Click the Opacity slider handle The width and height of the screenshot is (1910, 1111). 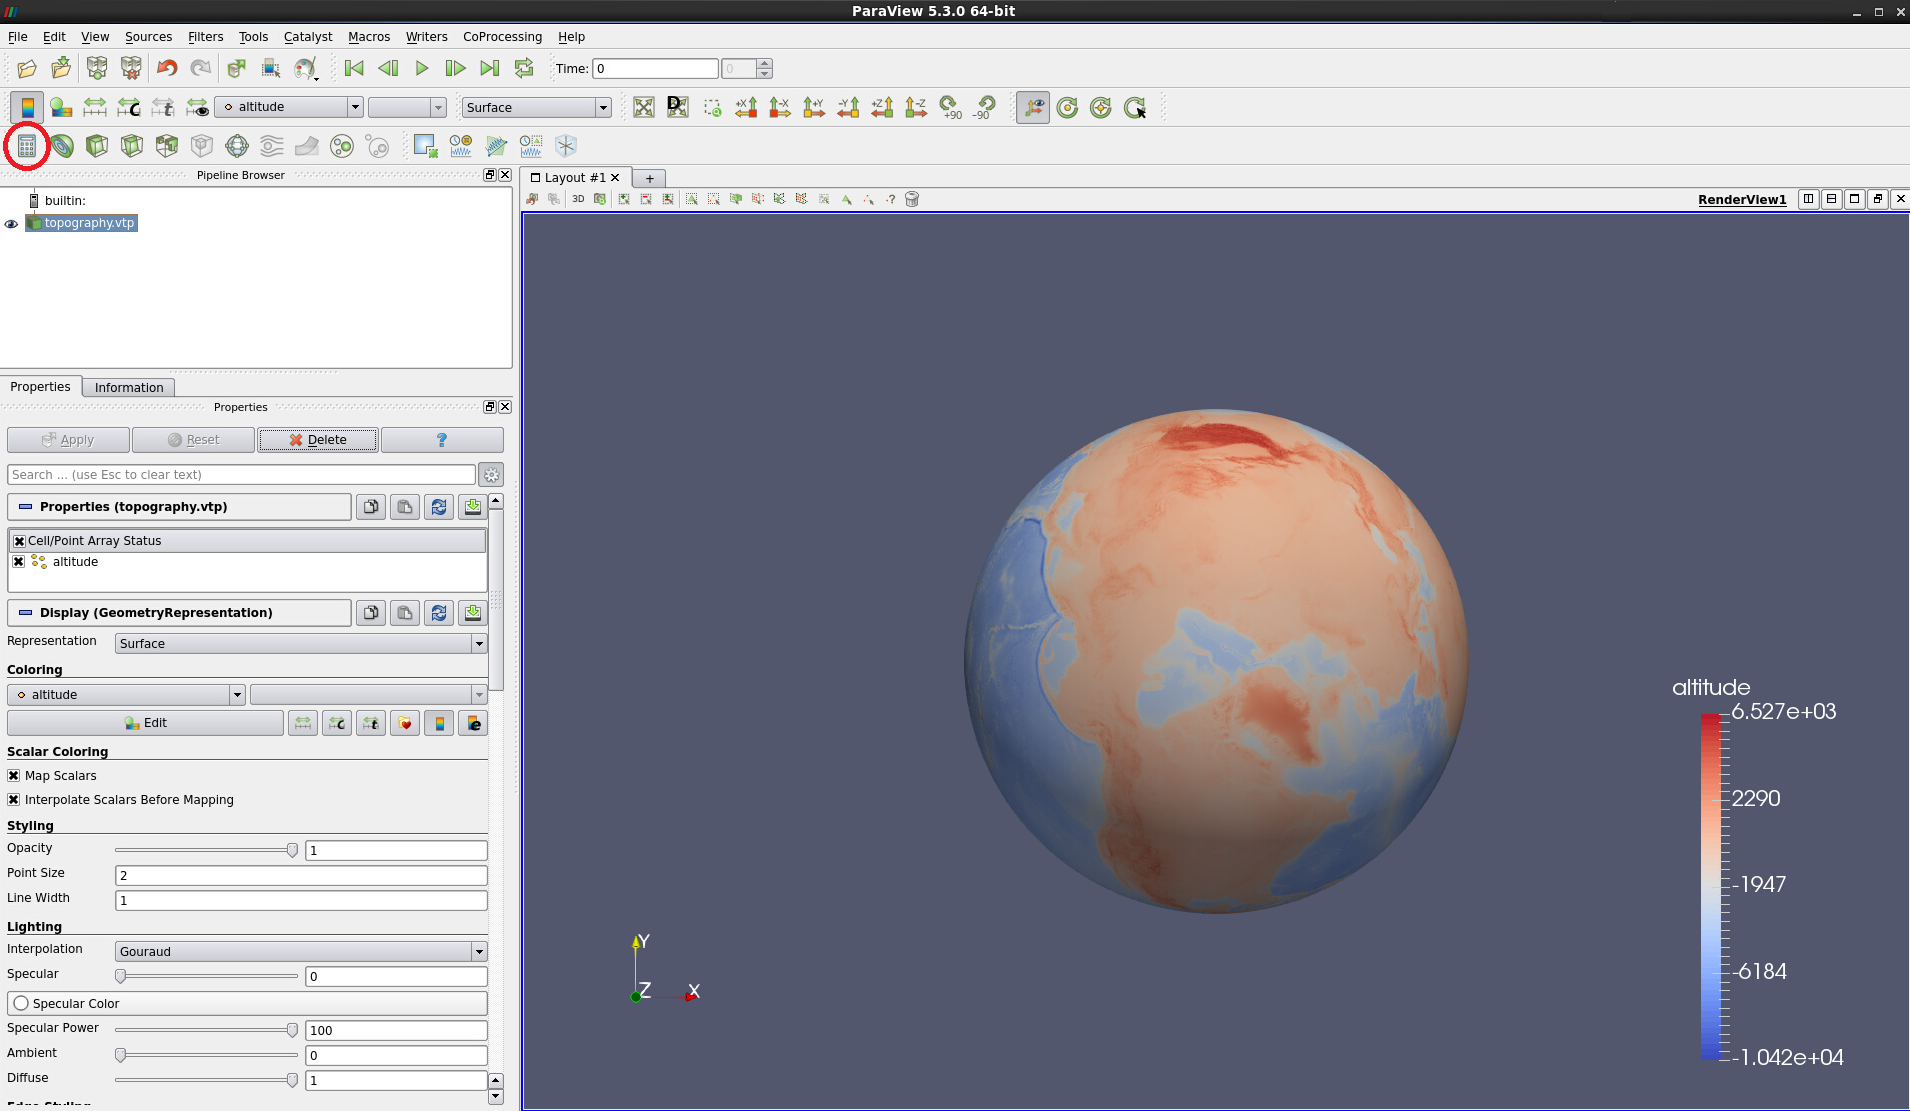(x=292, y=850)
